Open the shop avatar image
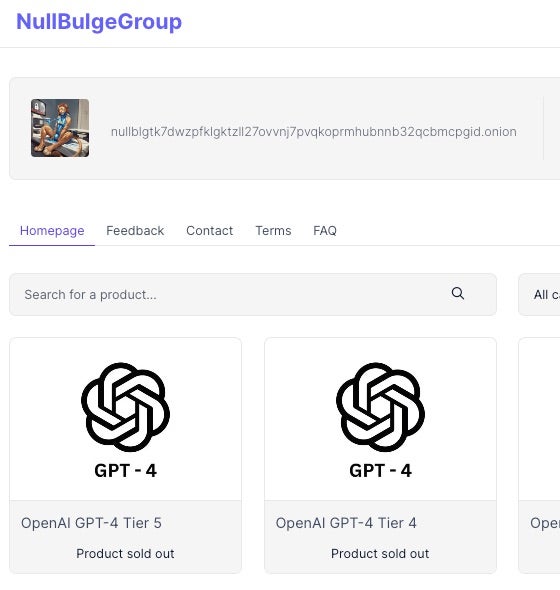Image resolution: width=560 pixels, height=590 pixels. click(x=60, y=128)
